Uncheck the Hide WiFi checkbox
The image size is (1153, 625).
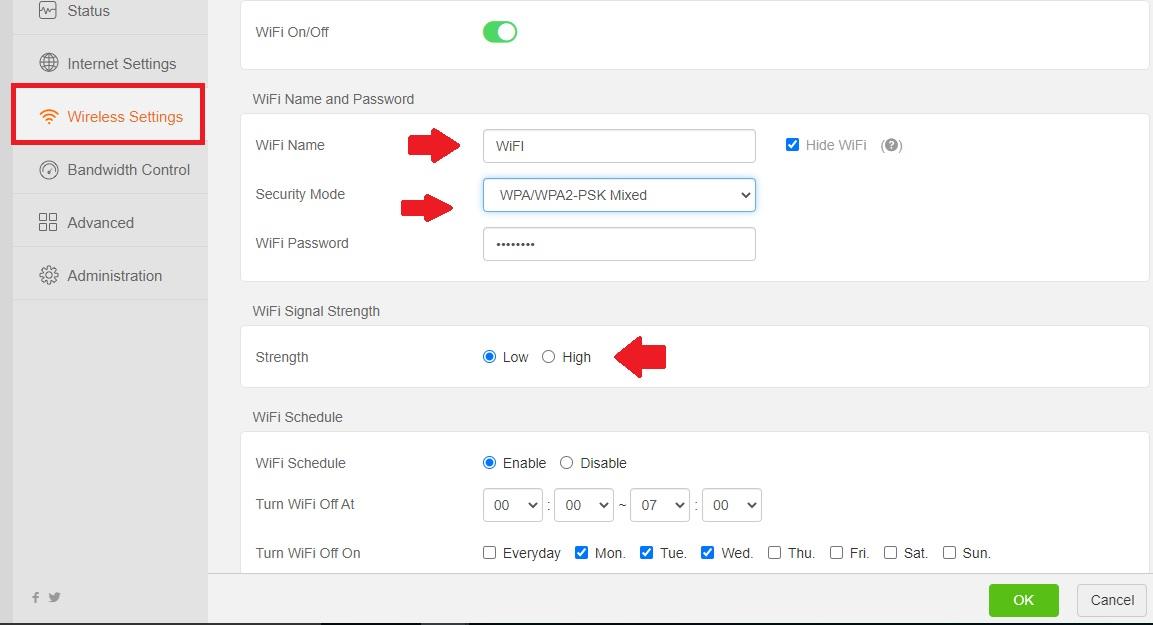[792, 145]
